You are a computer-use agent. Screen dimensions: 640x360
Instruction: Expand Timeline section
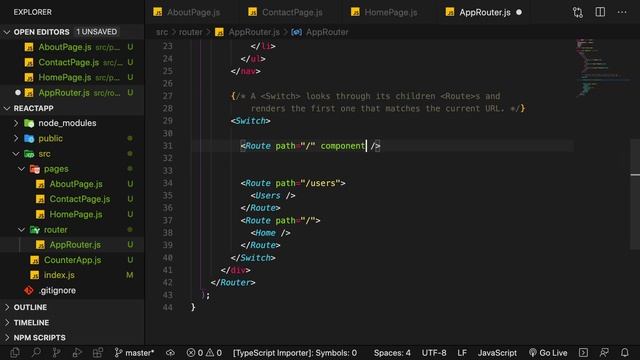tap(72, 322)
